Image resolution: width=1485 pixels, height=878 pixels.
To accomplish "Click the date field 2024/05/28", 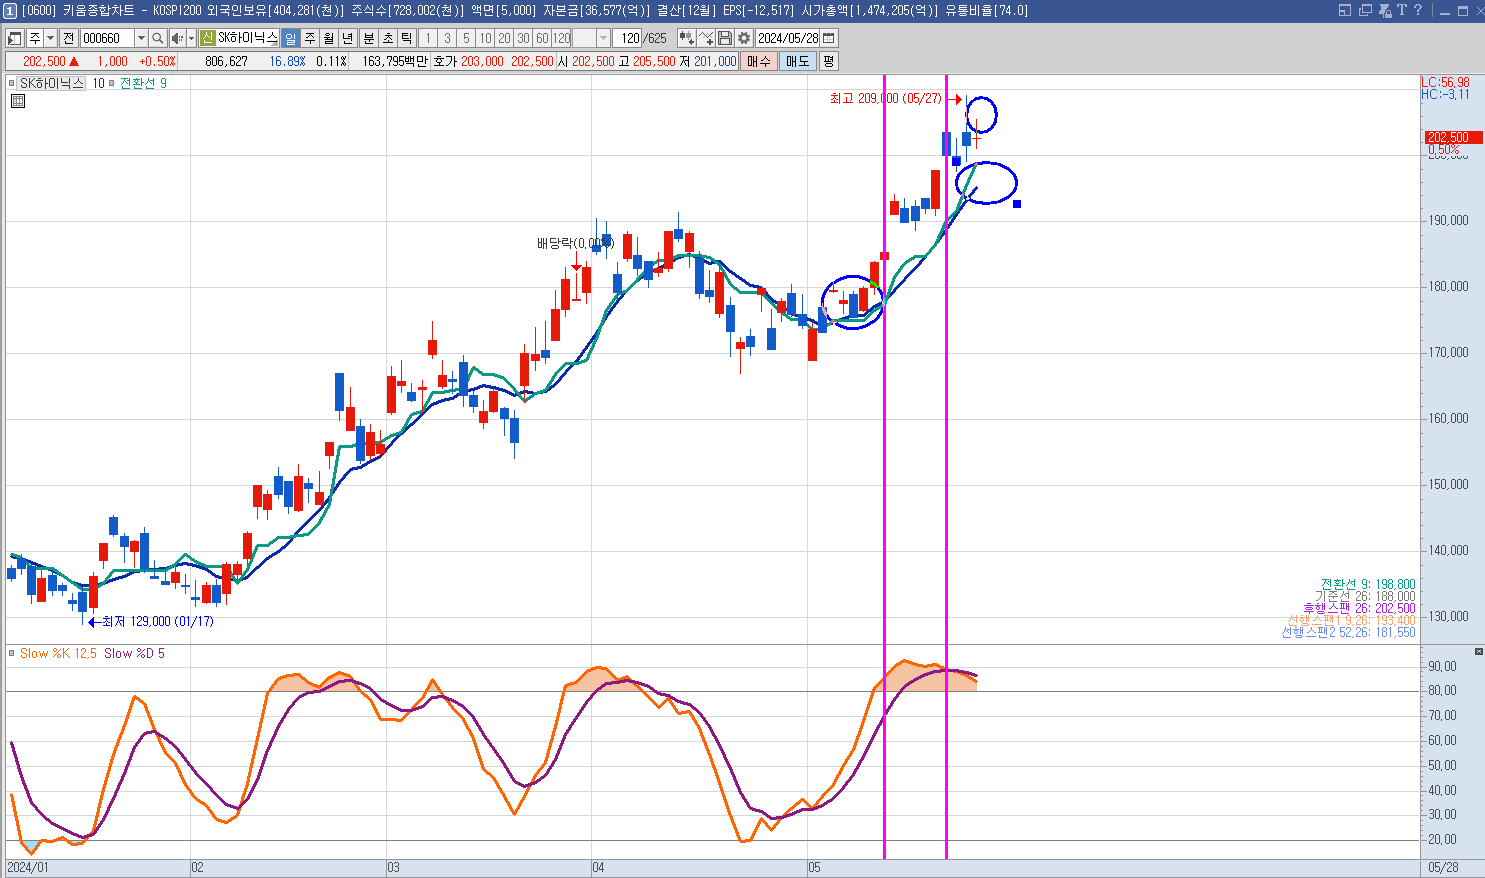I will point(787,38).
